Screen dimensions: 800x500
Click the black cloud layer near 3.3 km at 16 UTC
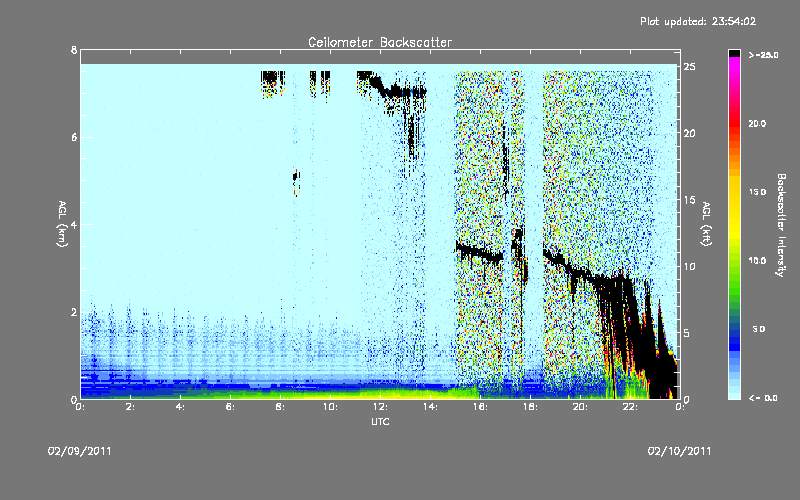click(480, 253)
